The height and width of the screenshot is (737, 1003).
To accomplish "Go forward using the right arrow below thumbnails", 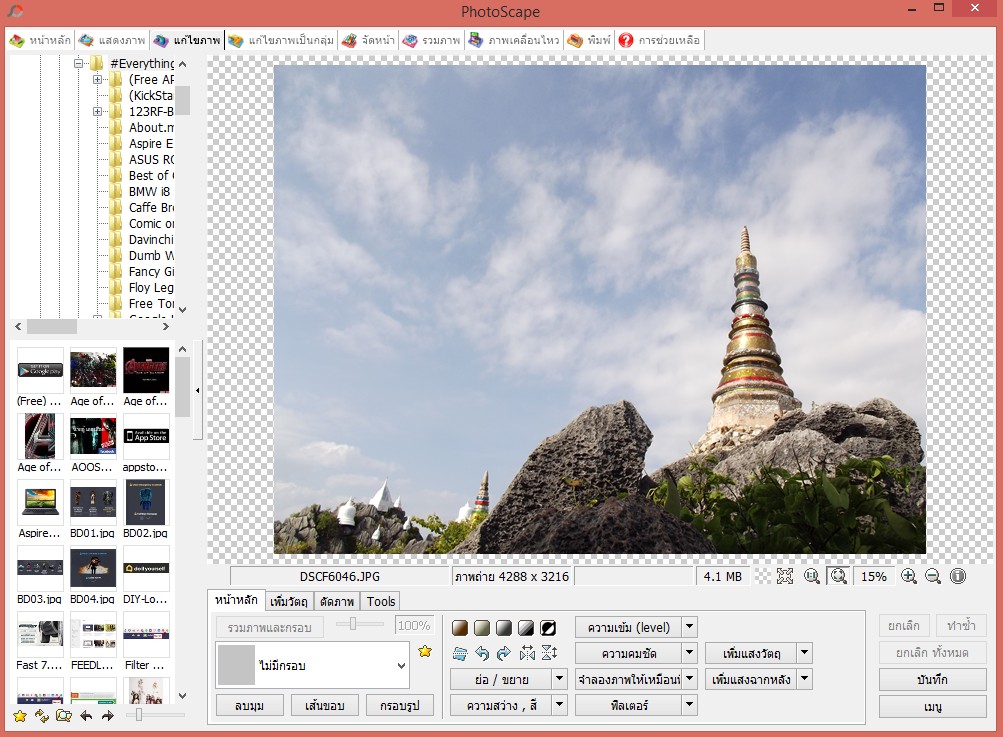I will click(x=107, y=716).
